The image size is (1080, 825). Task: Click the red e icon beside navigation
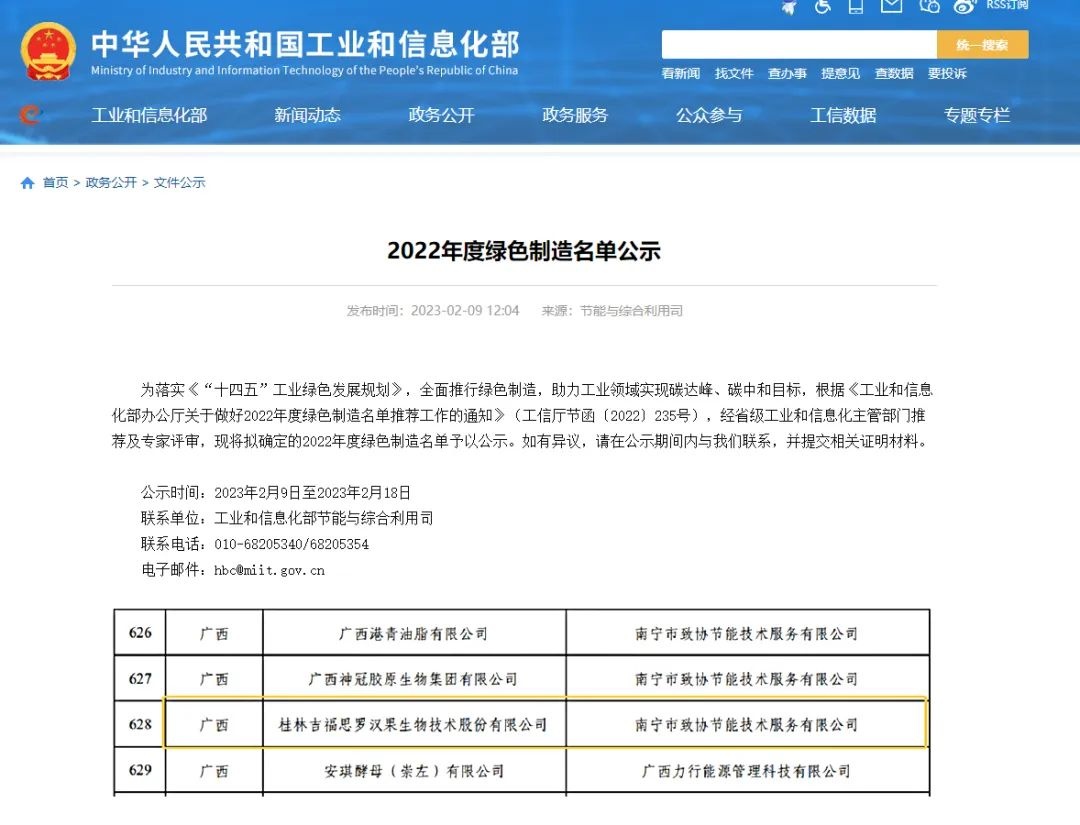pos(30,114)
